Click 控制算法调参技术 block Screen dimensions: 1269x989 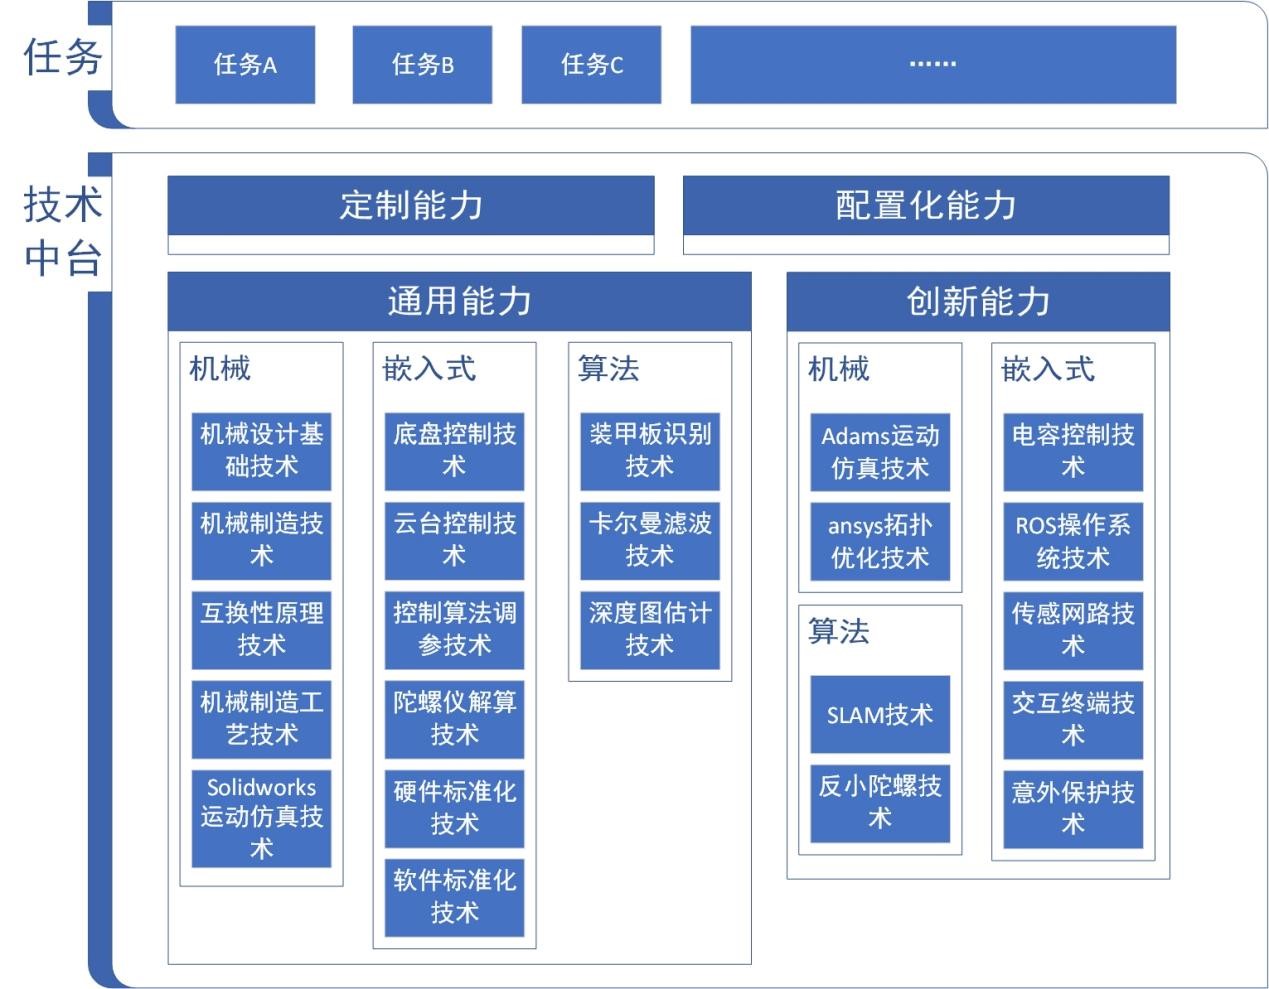point(454,630)
